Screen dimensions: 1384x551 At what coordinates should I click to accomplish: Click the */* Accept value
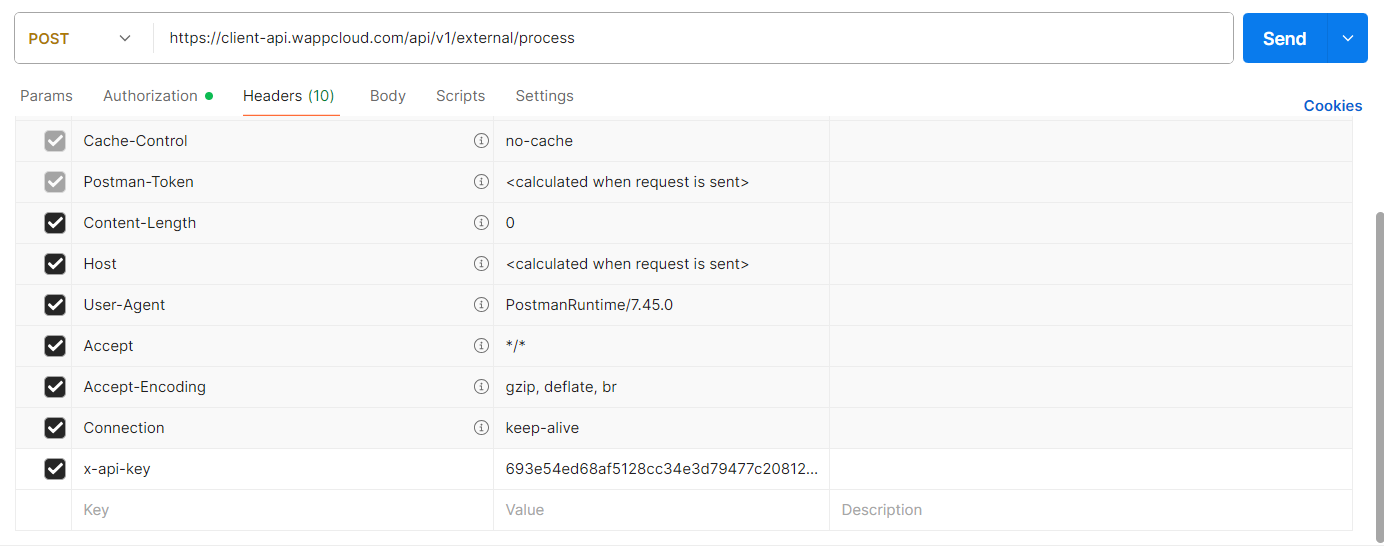[x=515, y=346]
